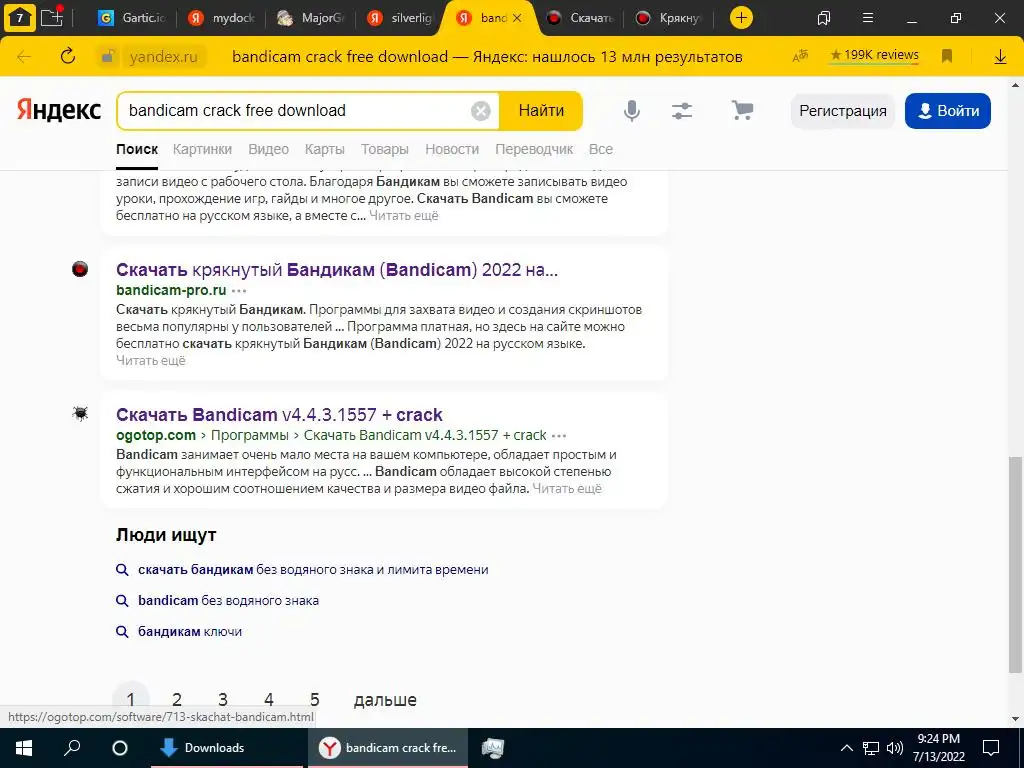Click the page title in the address bar
The image size is (1024, 768).
click(487, 57)
